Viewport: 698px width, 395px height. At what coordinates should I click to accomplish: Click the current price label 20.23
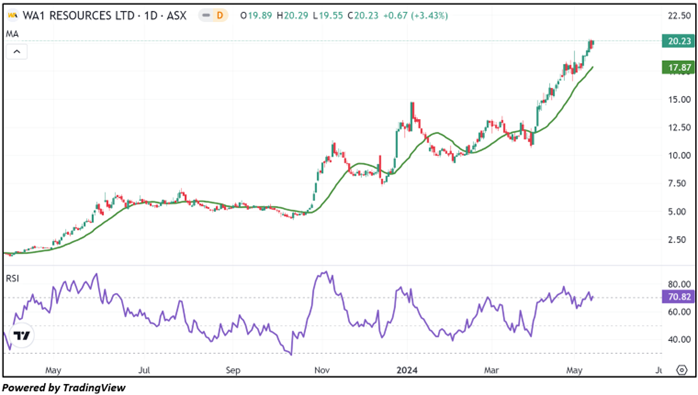point(678,41)
